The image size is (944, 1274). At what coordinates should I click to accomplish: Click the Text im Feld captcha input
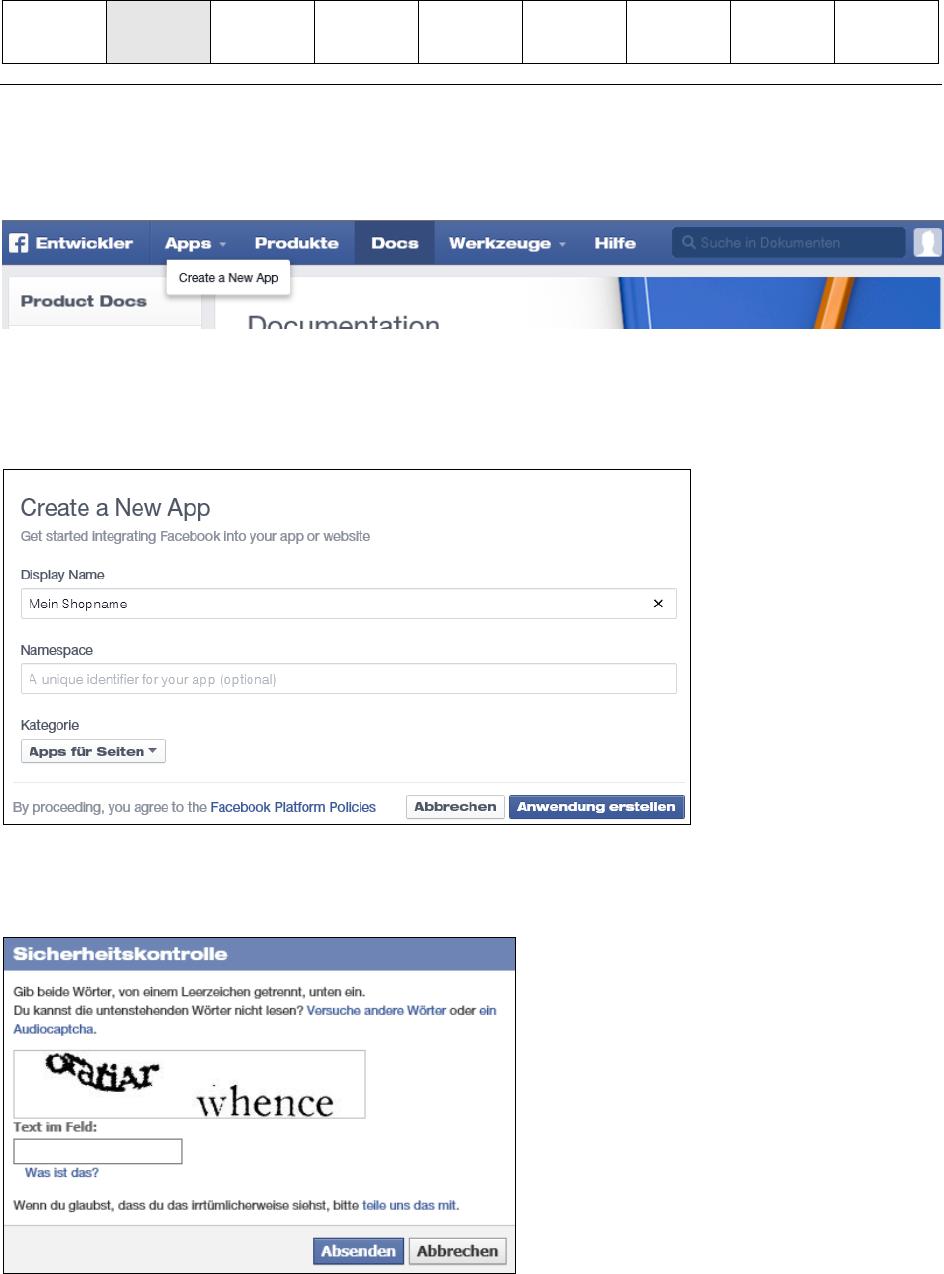point(98,1151)
